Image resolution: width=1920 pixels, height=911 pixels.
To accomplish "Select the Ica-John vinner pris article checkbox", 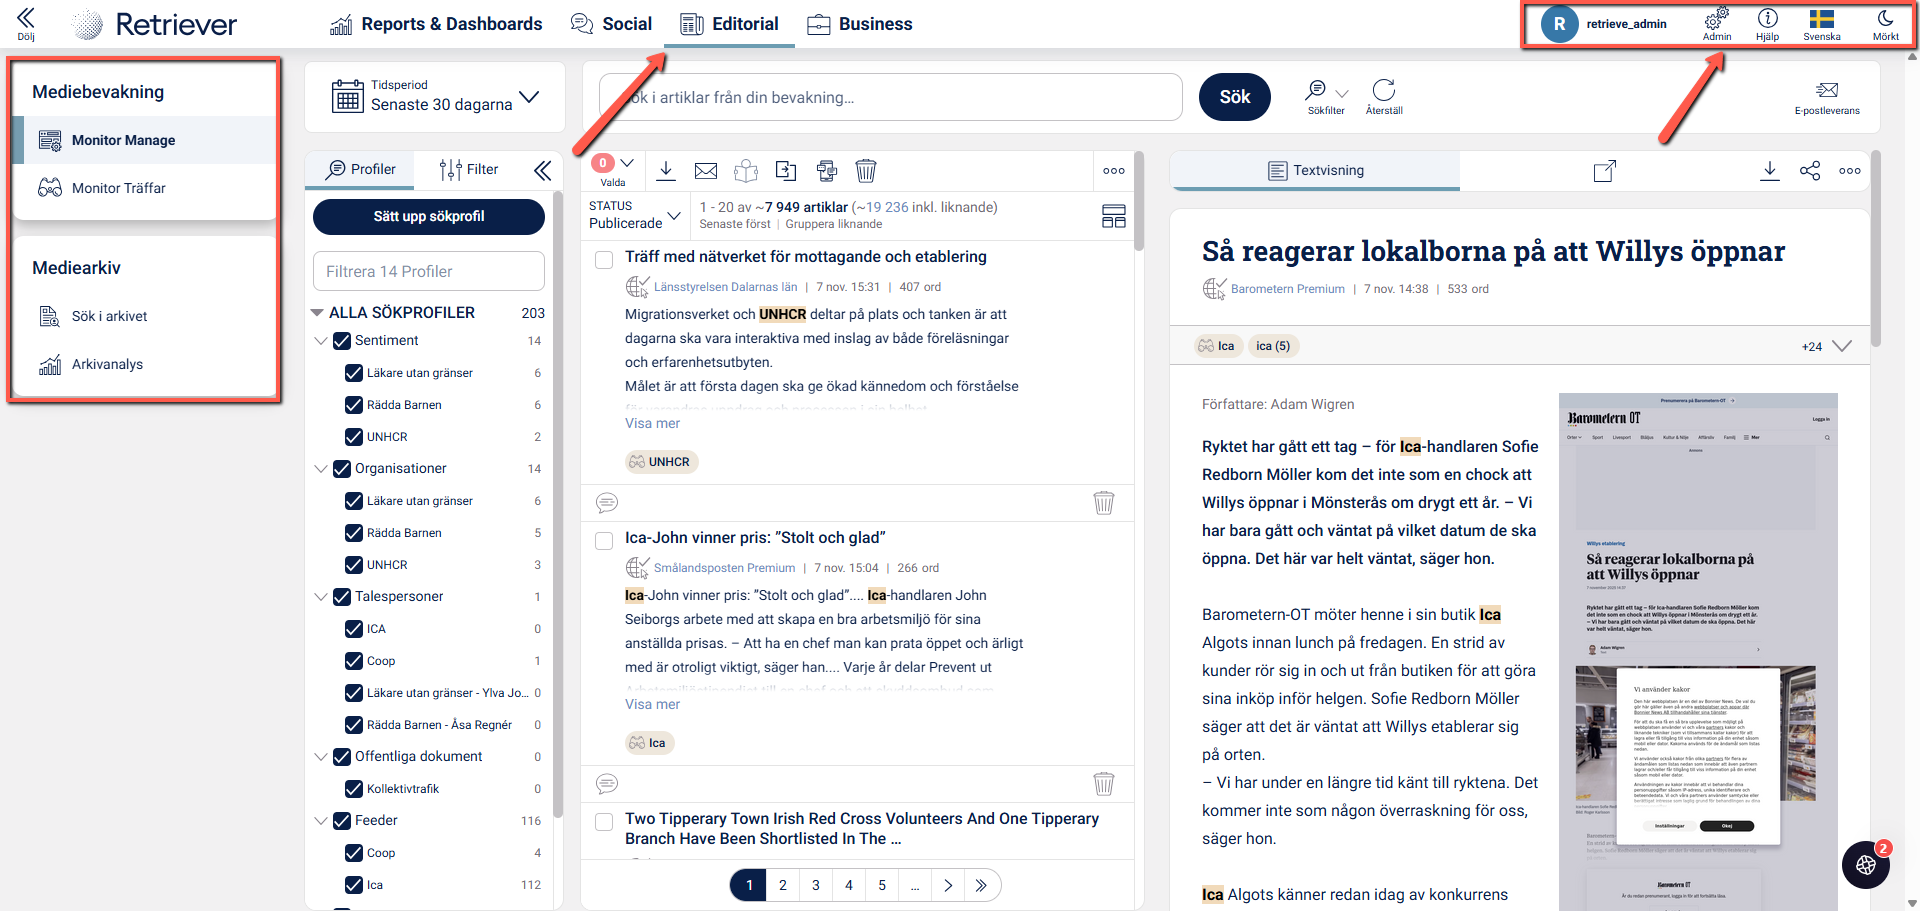I will click(604, 541).
